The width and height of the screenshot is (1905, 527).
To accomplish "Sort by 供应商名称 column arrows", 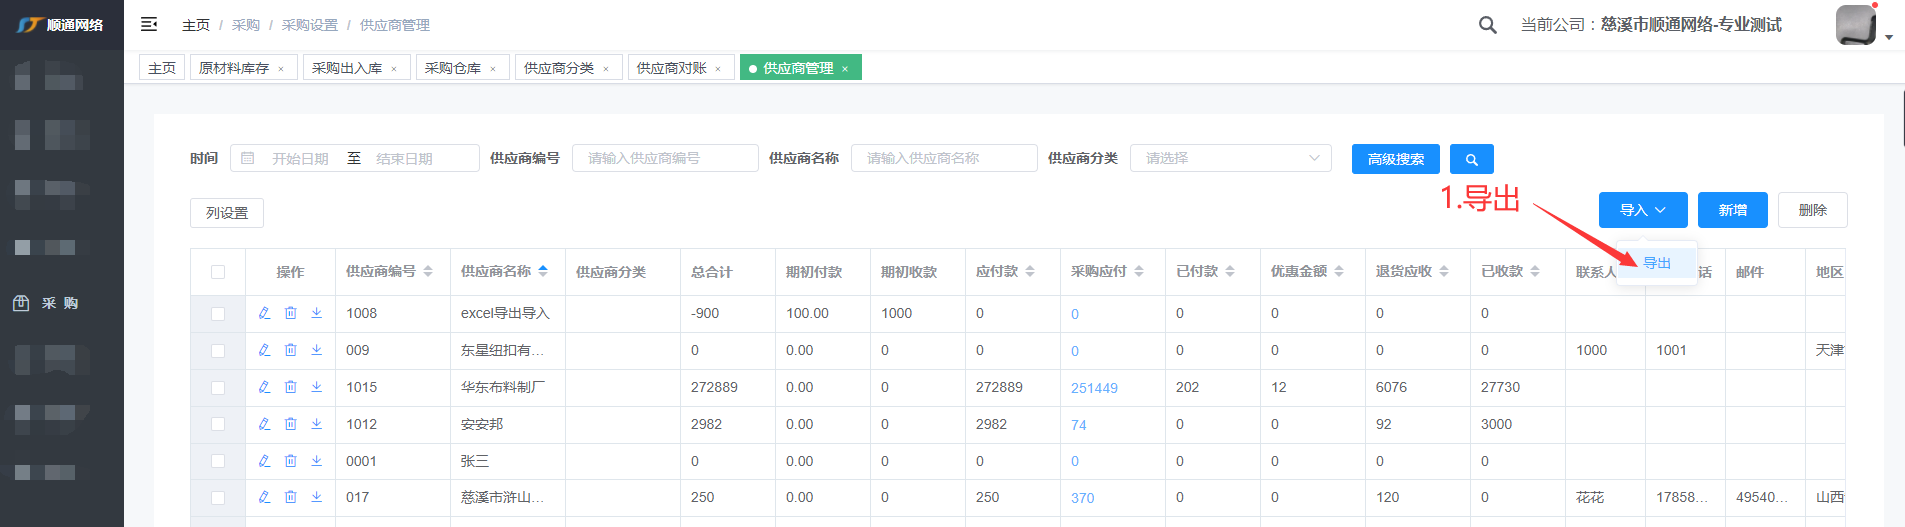I will [543, 271].
